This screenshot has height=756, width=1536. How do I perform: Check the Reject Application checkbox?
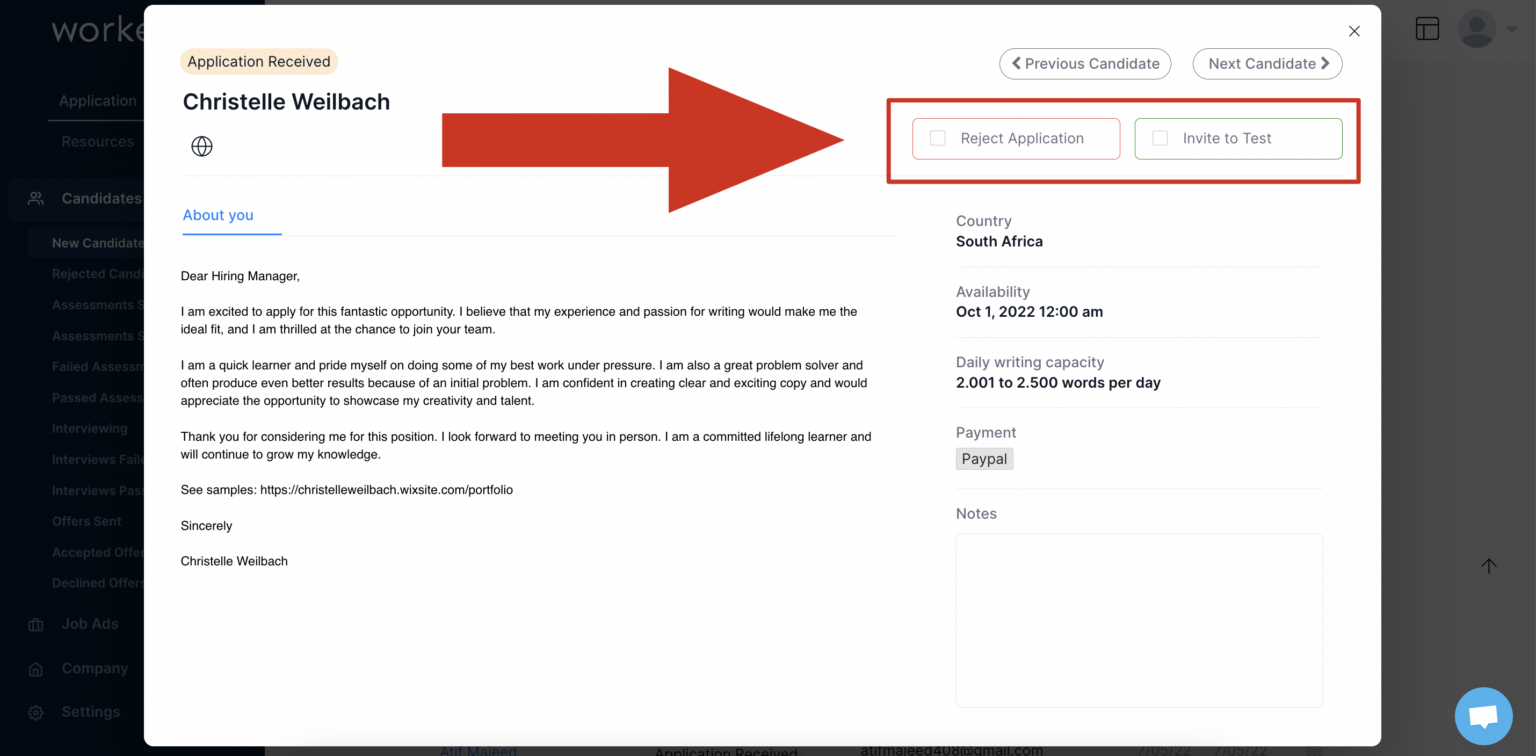click(x=937, y=138)
